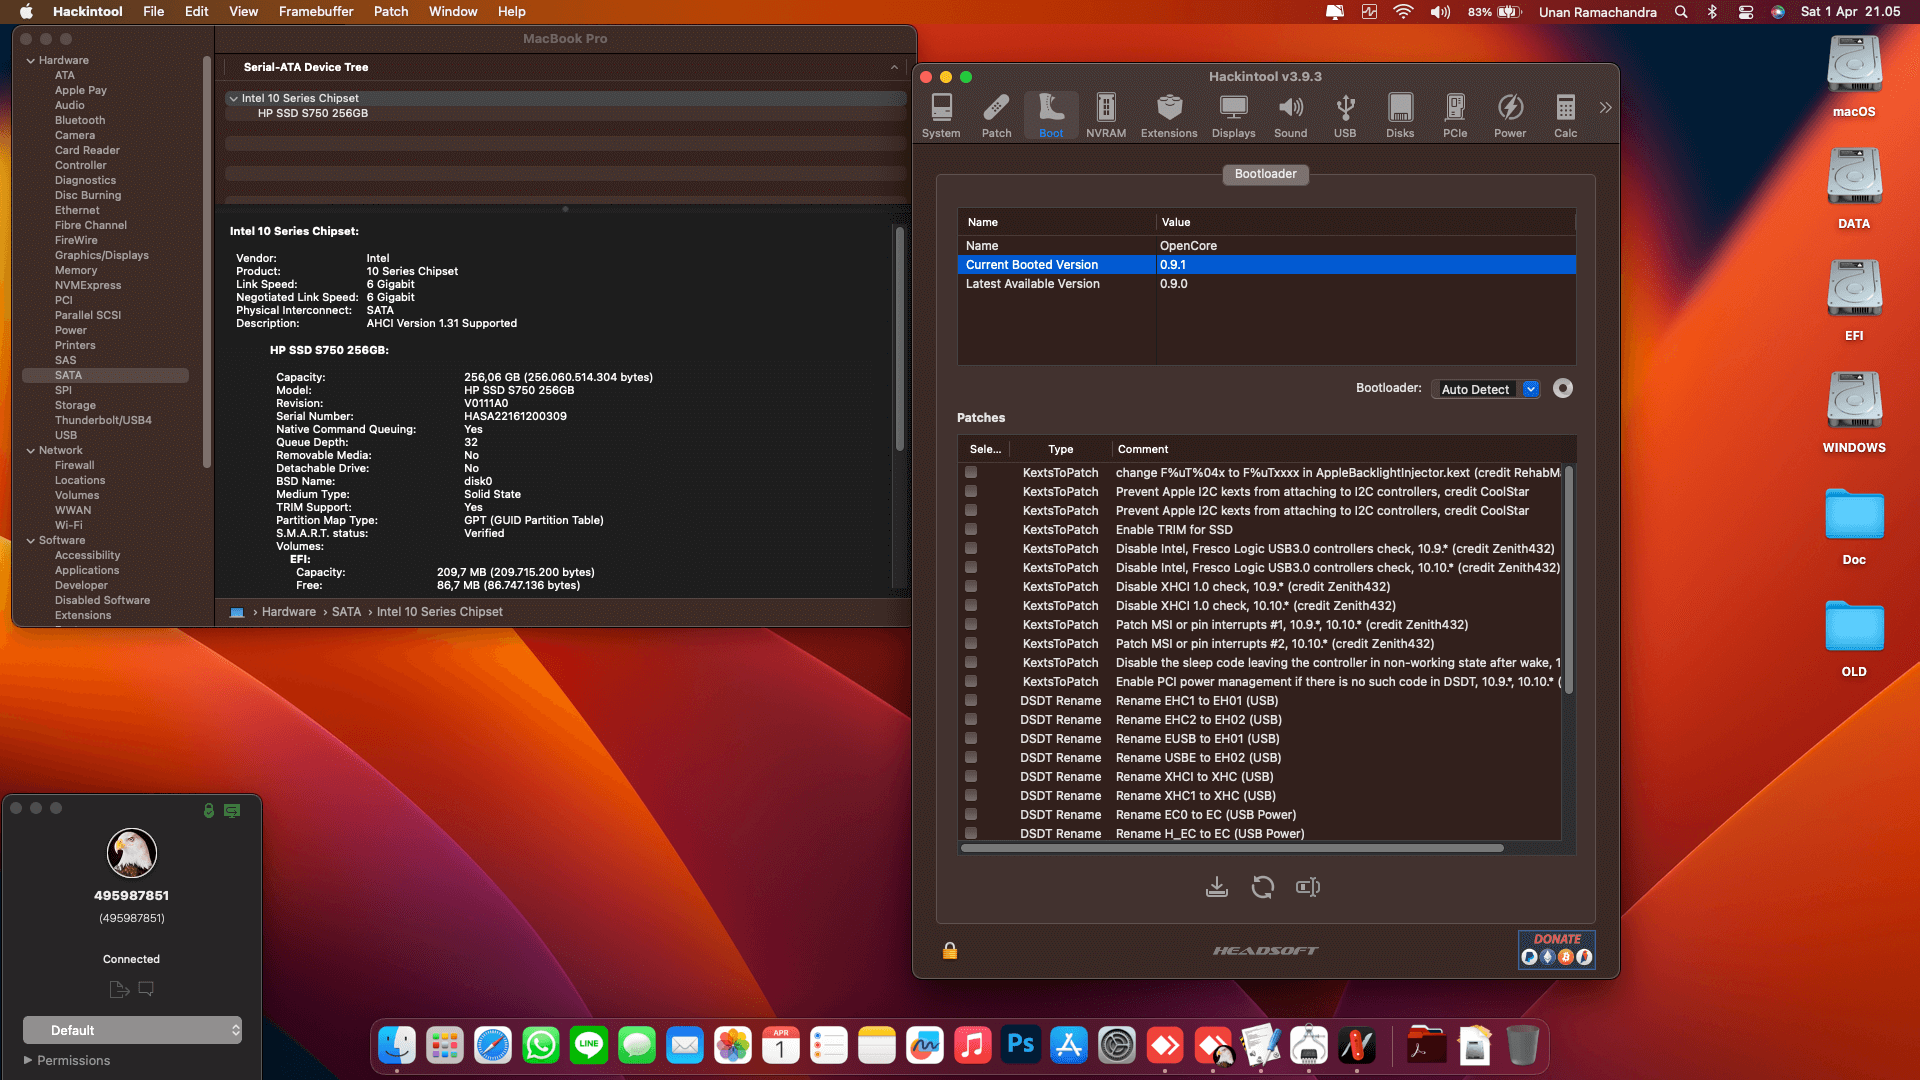Open the System section in Hackintool
Viewport: 1920px width, 1080px height.
940,112
